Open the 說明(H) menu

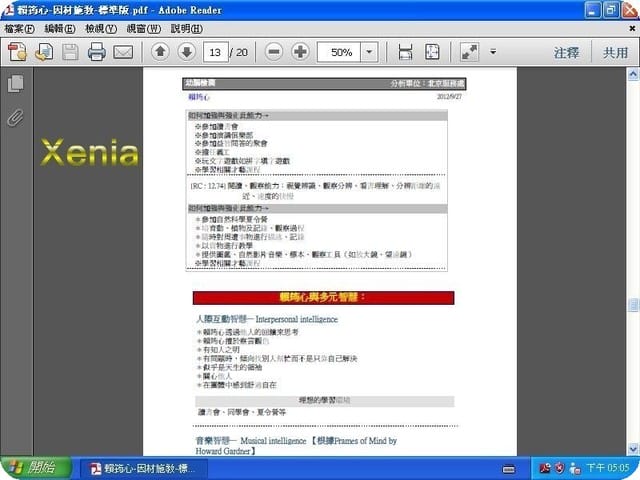pyautogui.click(x=187, y=29)
